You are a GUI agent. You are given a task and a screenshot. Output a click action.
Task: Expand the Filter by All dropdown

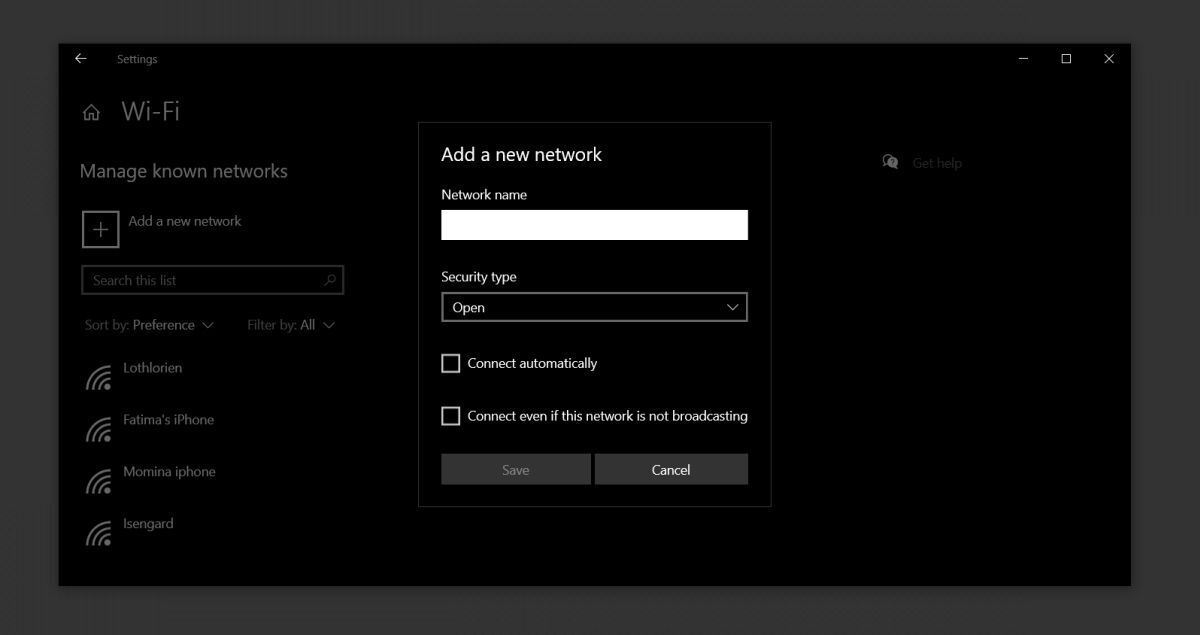point(291,325)
